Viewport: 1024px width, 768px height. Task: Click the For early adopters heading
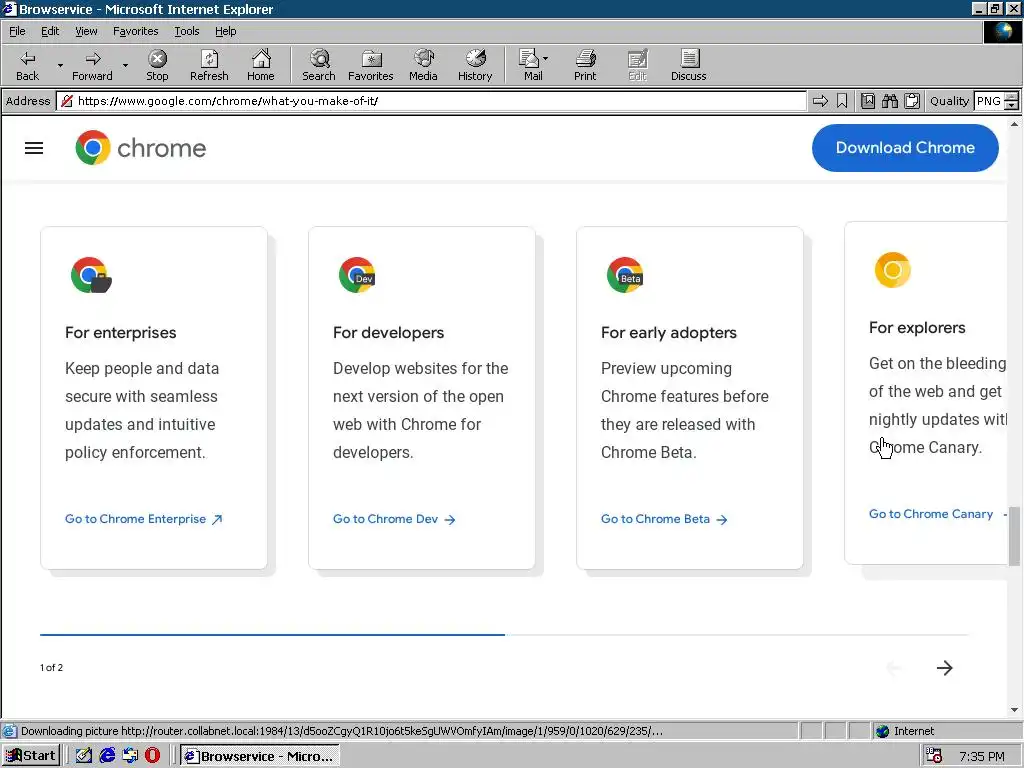coord(669,332)
